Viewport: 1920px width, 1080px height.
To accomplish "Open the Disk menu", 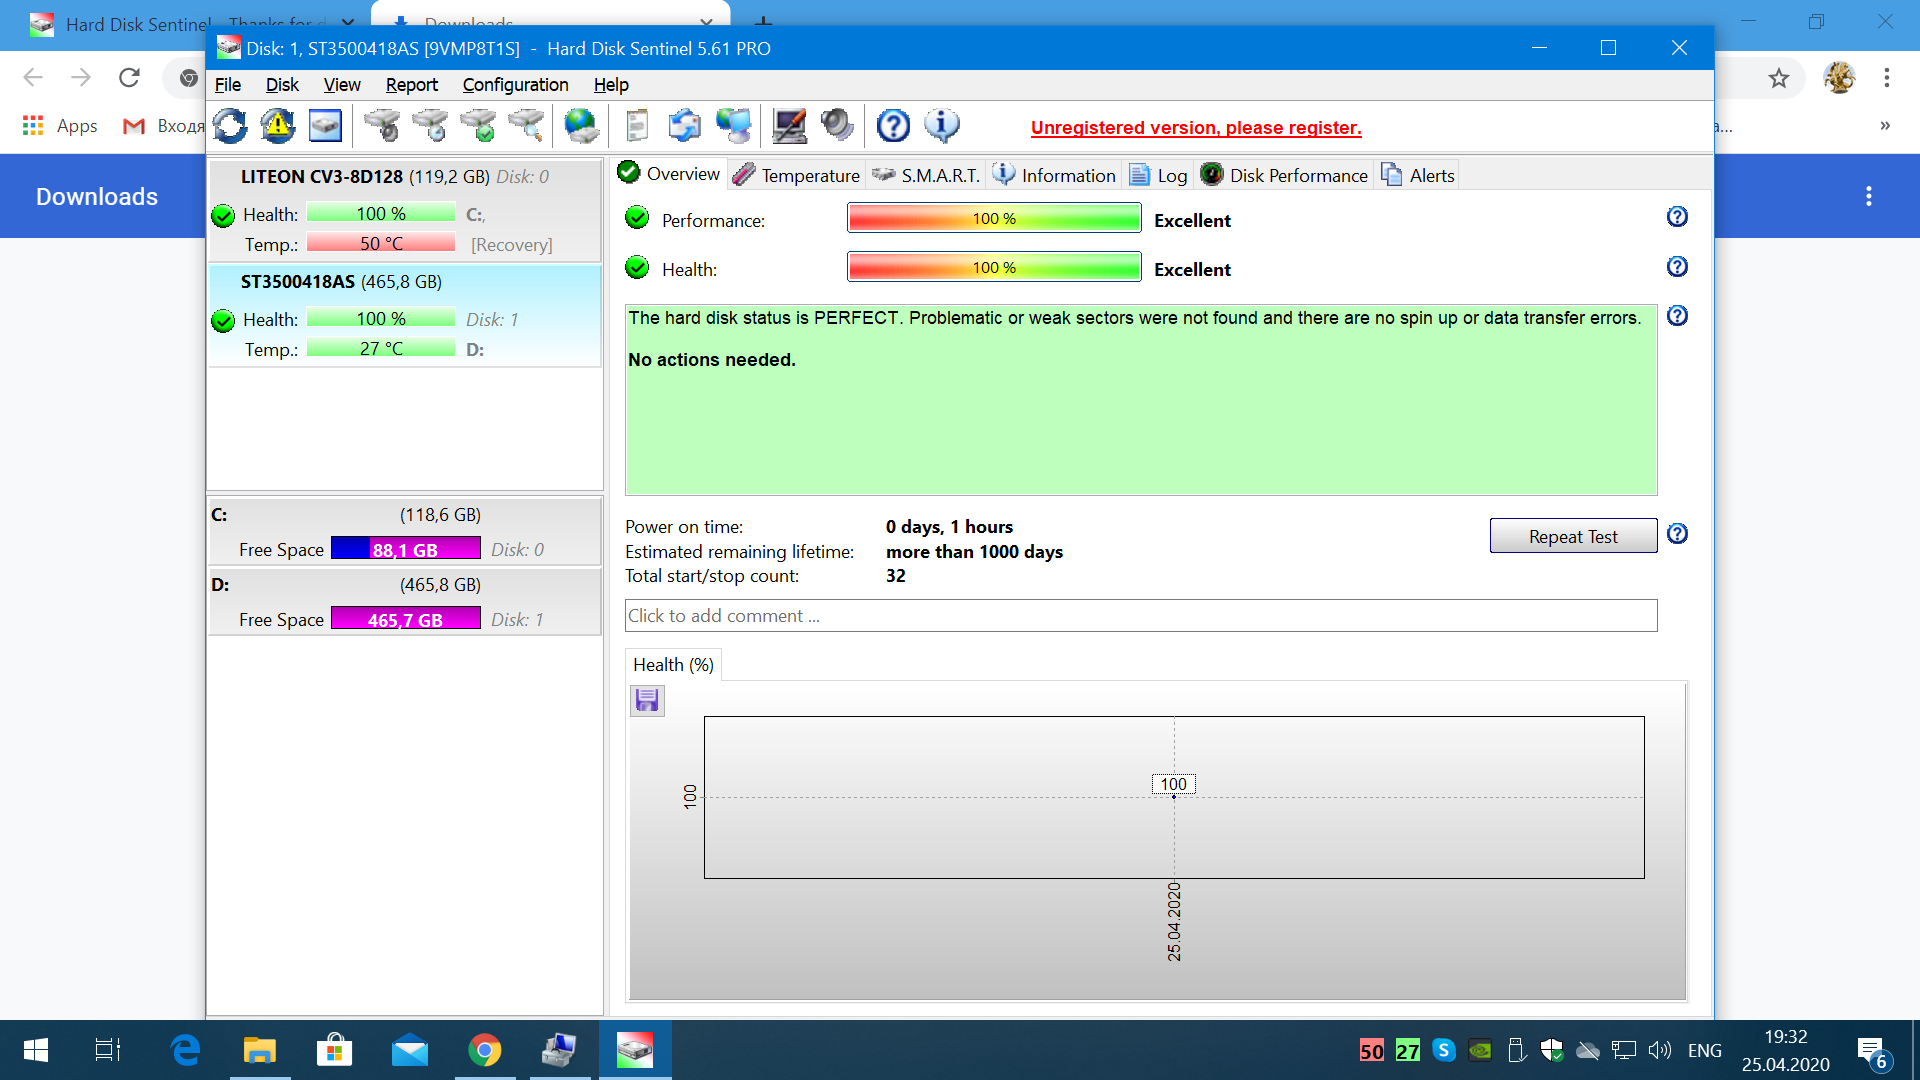I will click(x=282, y=85).
